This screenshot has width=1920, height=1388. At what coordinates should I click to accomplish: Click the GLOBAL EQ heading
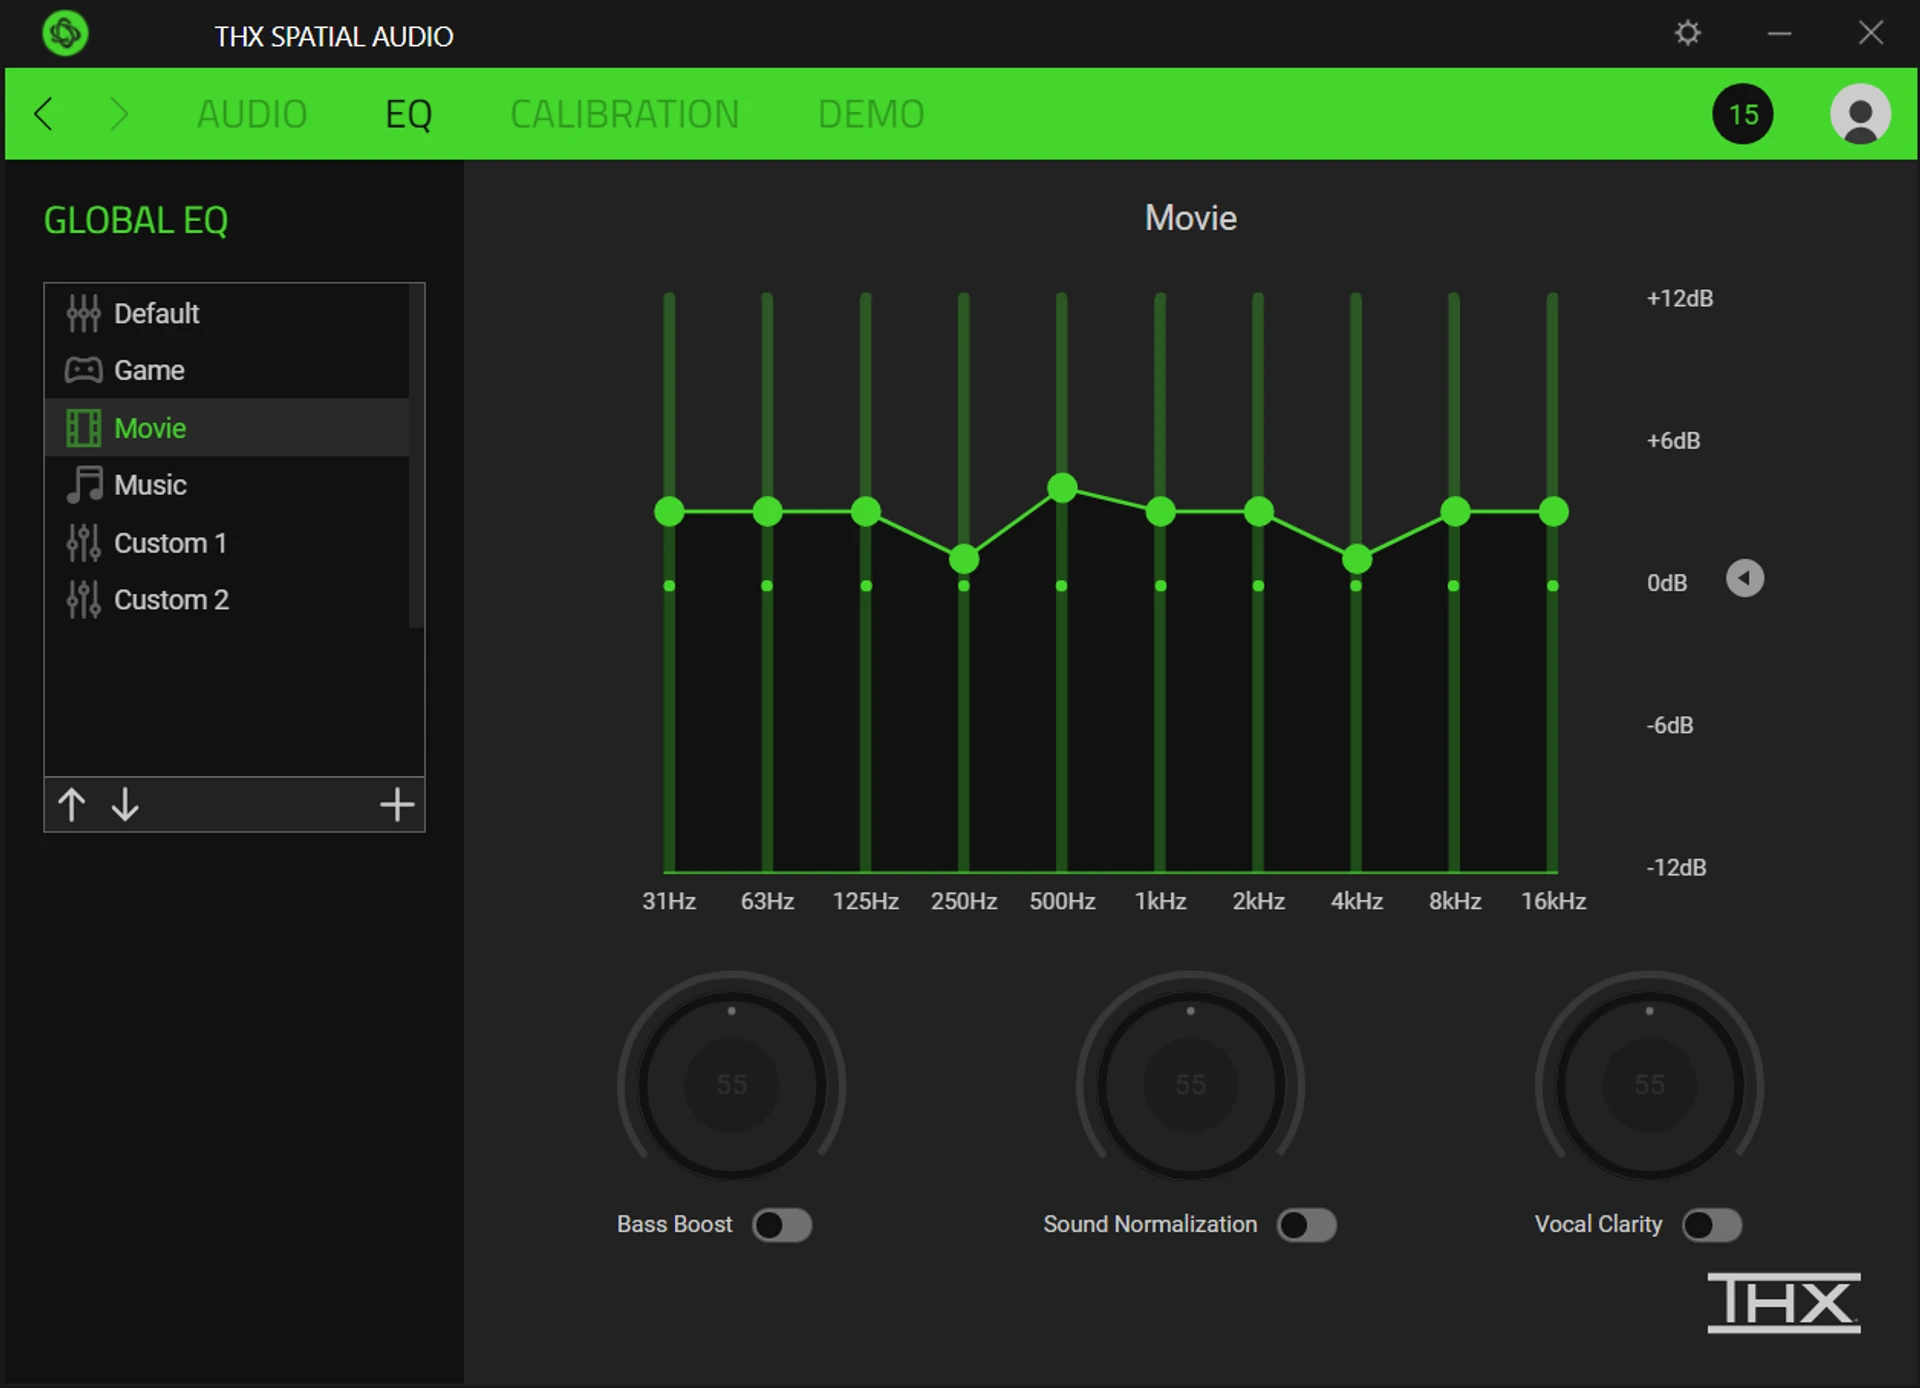(x=136, y=220)
